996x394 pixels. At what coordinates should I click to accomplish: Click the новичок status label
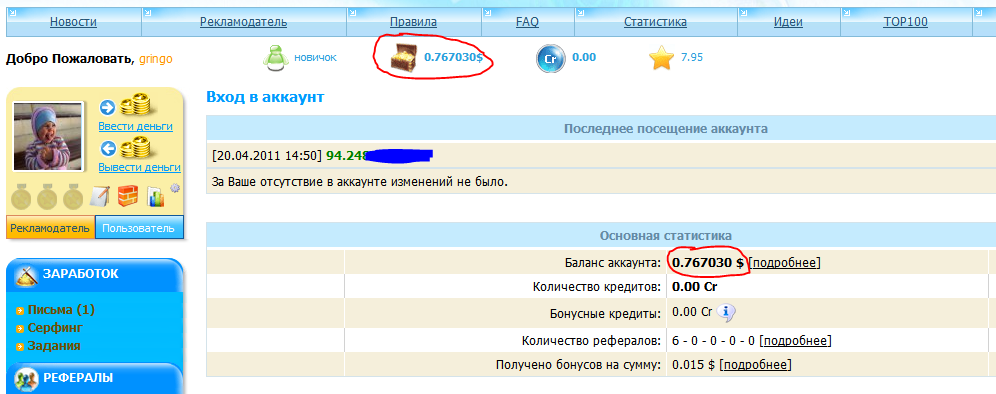[x=315, y=57]
